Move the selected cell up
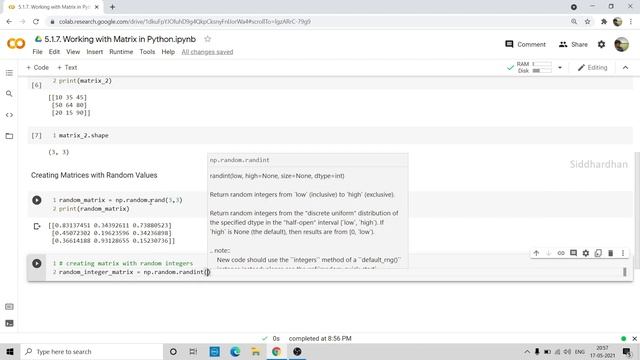 point(536,253)
